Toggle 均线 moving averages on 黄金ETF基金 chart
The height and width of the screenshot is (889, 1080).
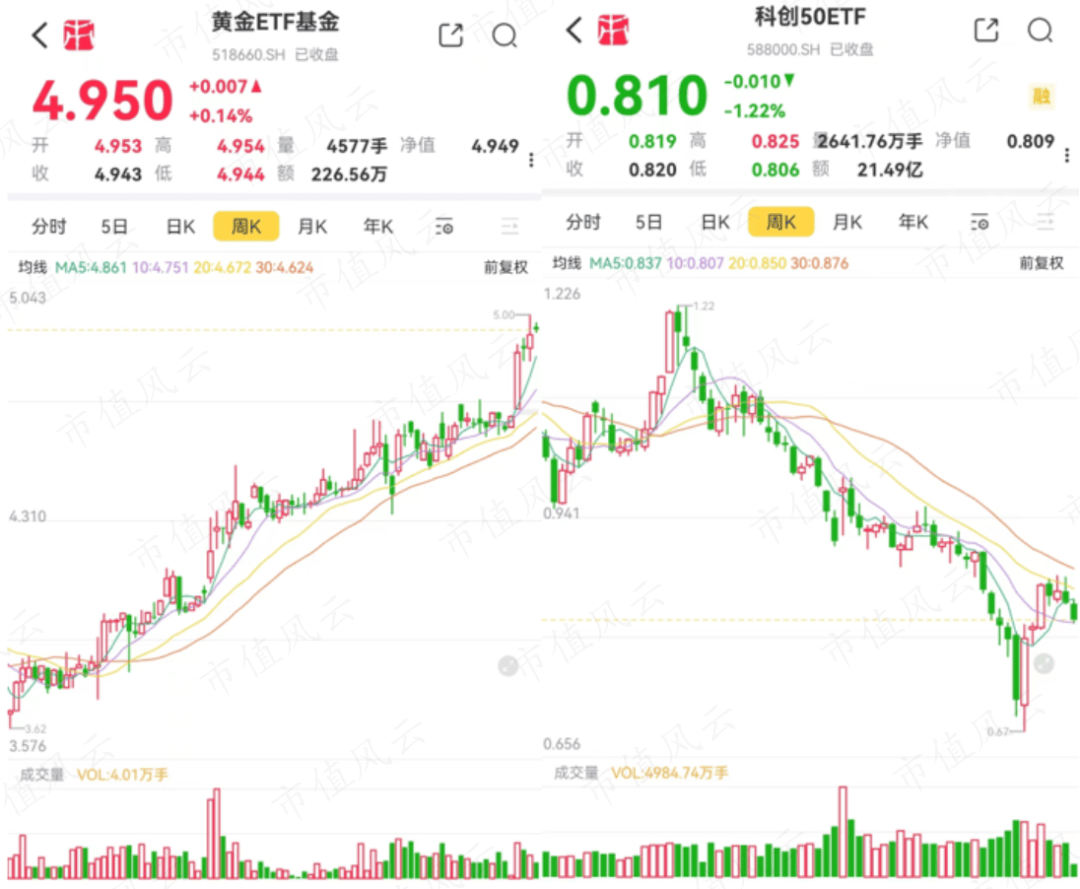point(33,267)
